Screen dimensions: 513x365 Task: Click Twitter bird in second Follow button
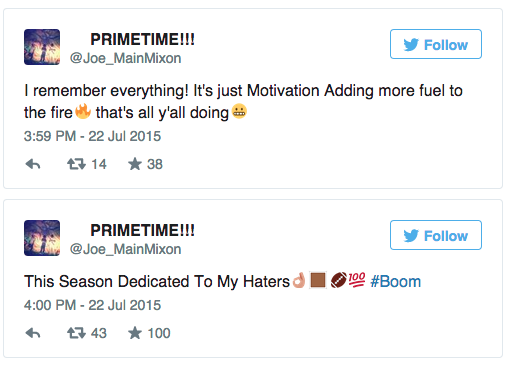click(x=411, y=236)
